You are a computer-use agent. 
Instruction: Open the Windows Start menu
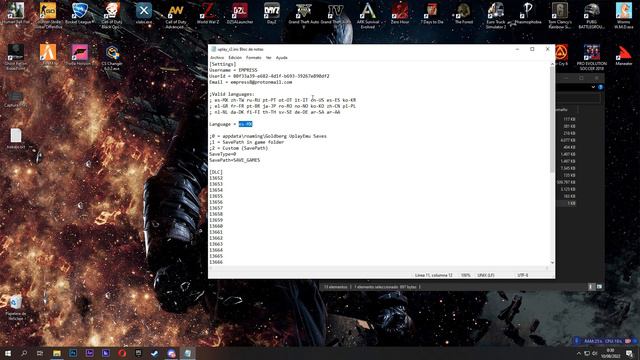8,353
